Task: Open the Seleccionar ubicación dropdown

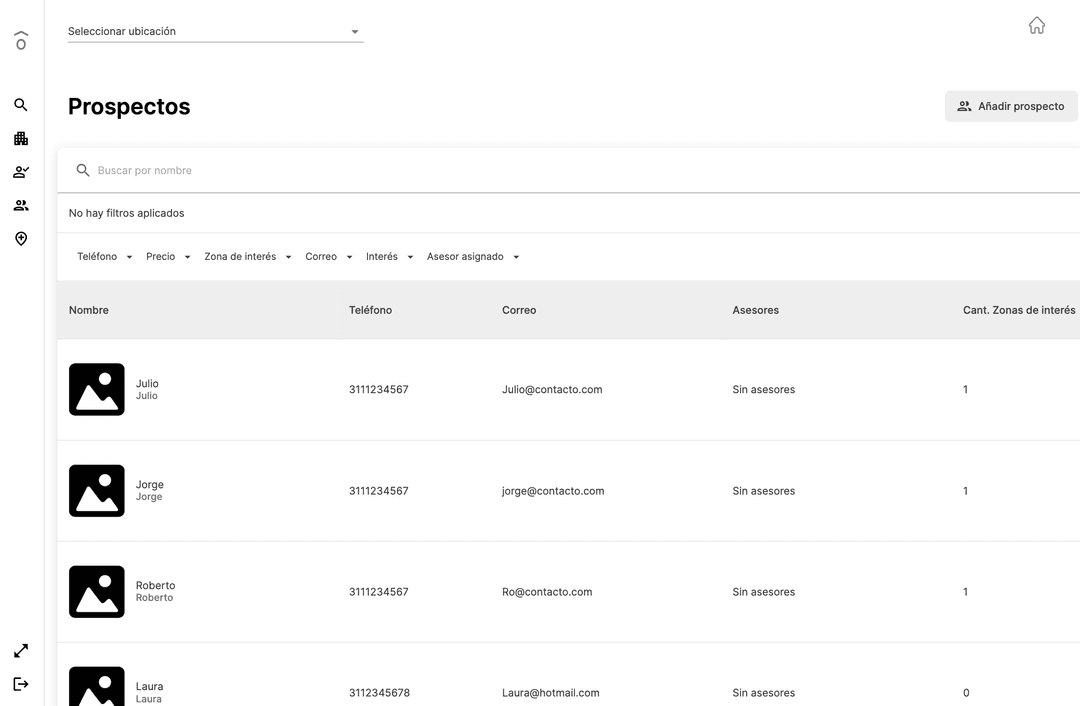Action: point(215,32)
